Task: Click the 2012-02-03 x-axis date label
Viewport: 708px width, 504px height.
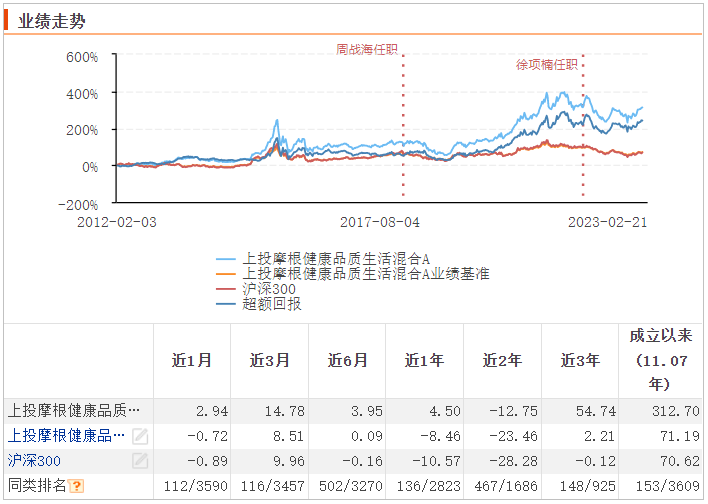Action: (x=116, y=222)
